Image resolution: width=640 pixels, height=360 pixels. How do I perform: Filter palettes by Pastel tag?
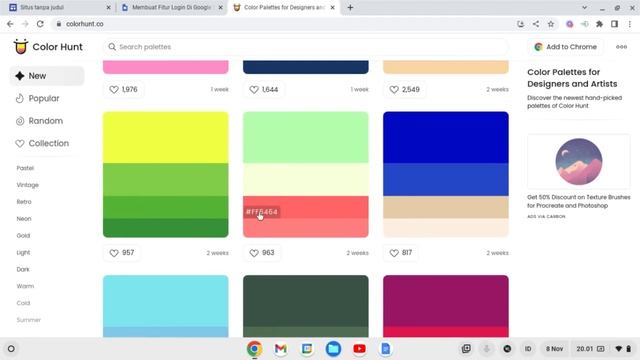click(25, 168)
